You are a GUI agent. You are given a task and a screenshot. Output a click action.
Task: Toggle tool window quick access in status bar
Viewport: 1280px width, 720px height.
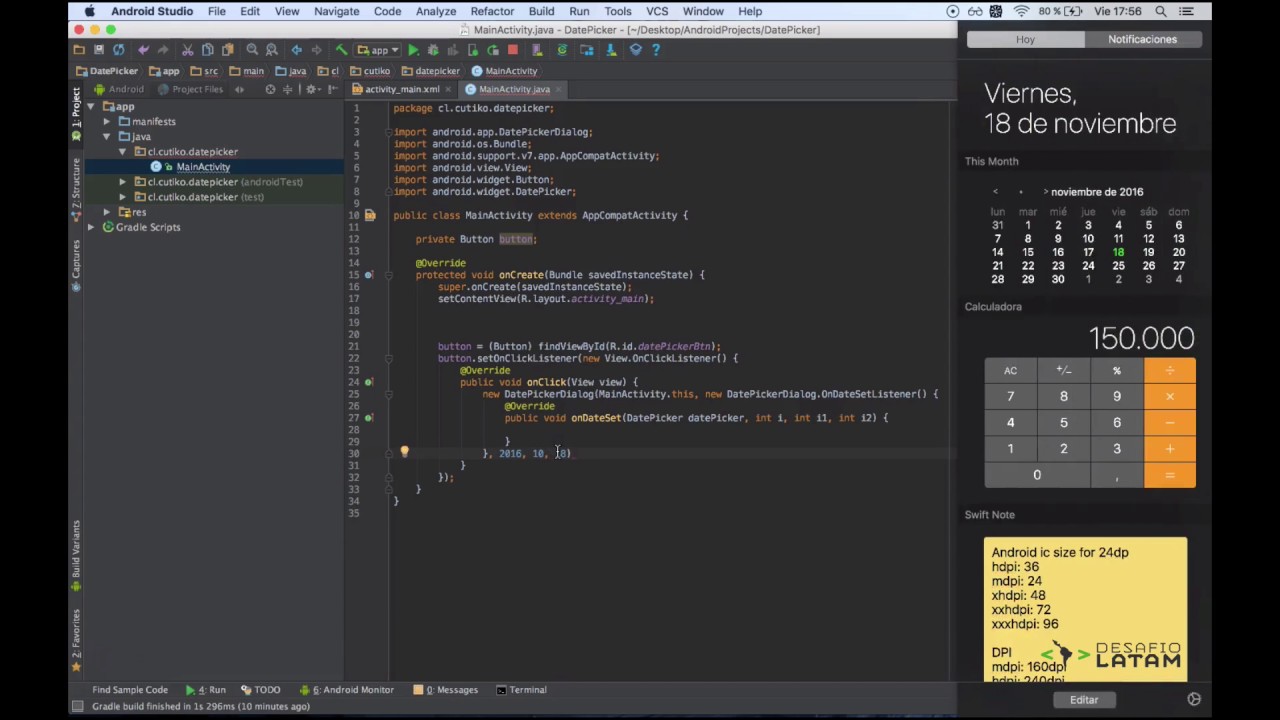(77, 706)
